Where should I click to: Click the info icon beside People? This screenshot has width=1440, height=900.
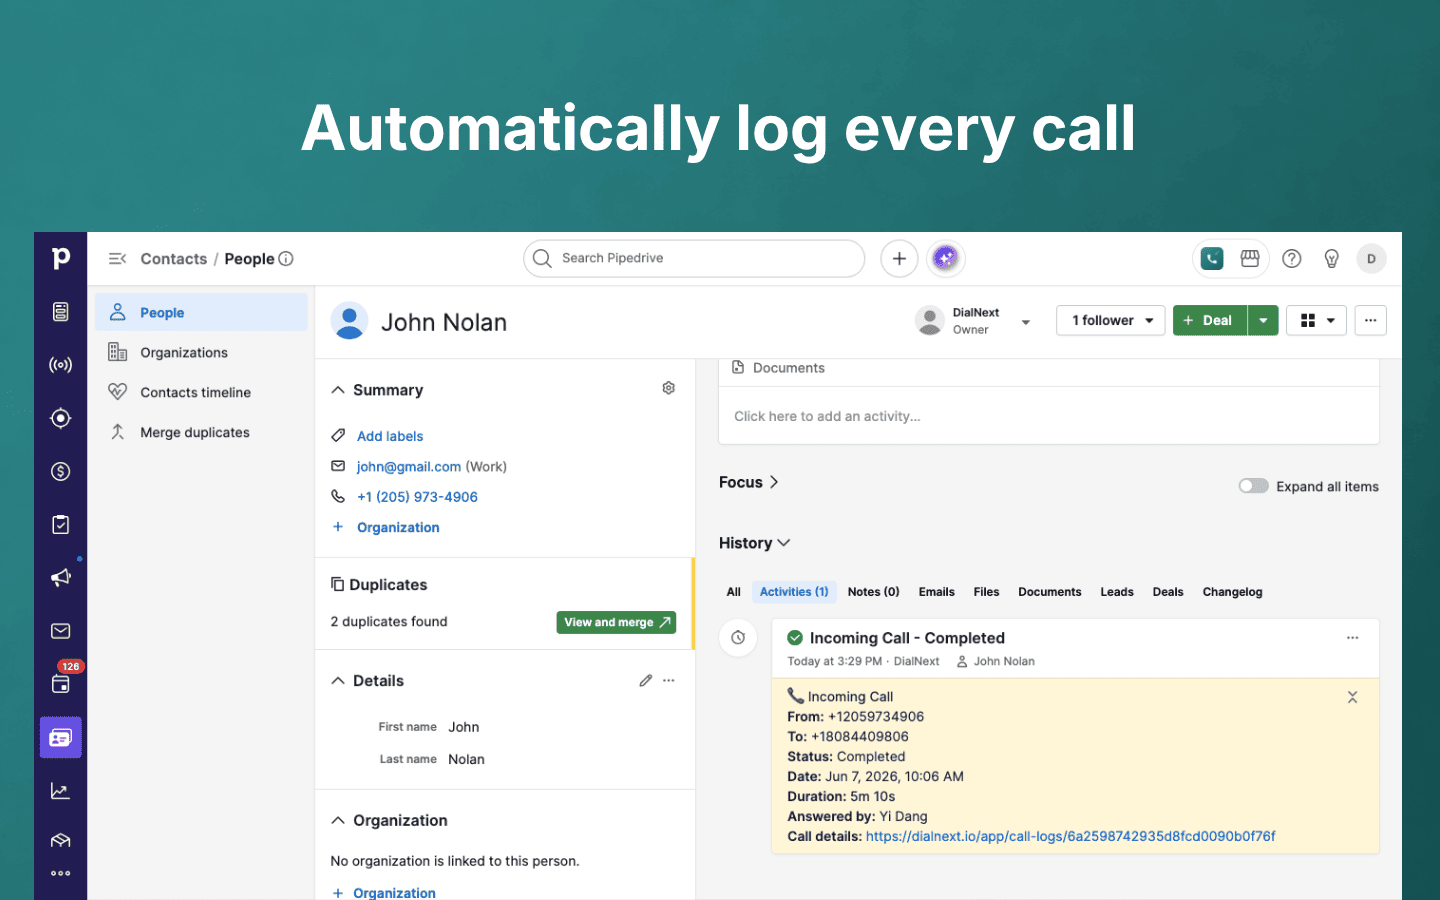[286, 259]
